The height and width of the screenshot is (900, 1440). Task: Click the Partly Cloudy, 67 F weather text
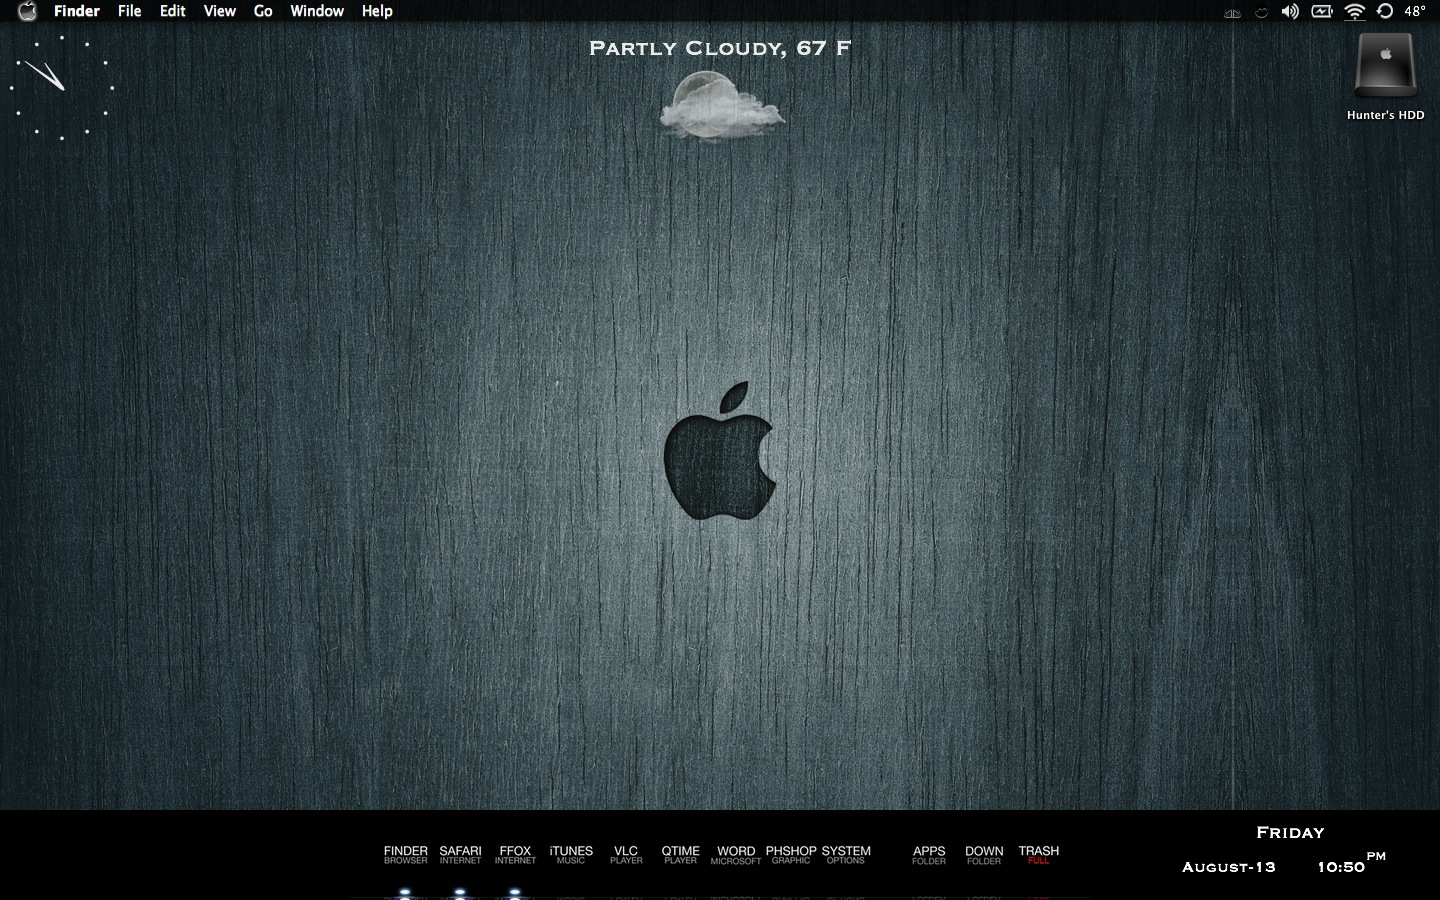(720, 48)
